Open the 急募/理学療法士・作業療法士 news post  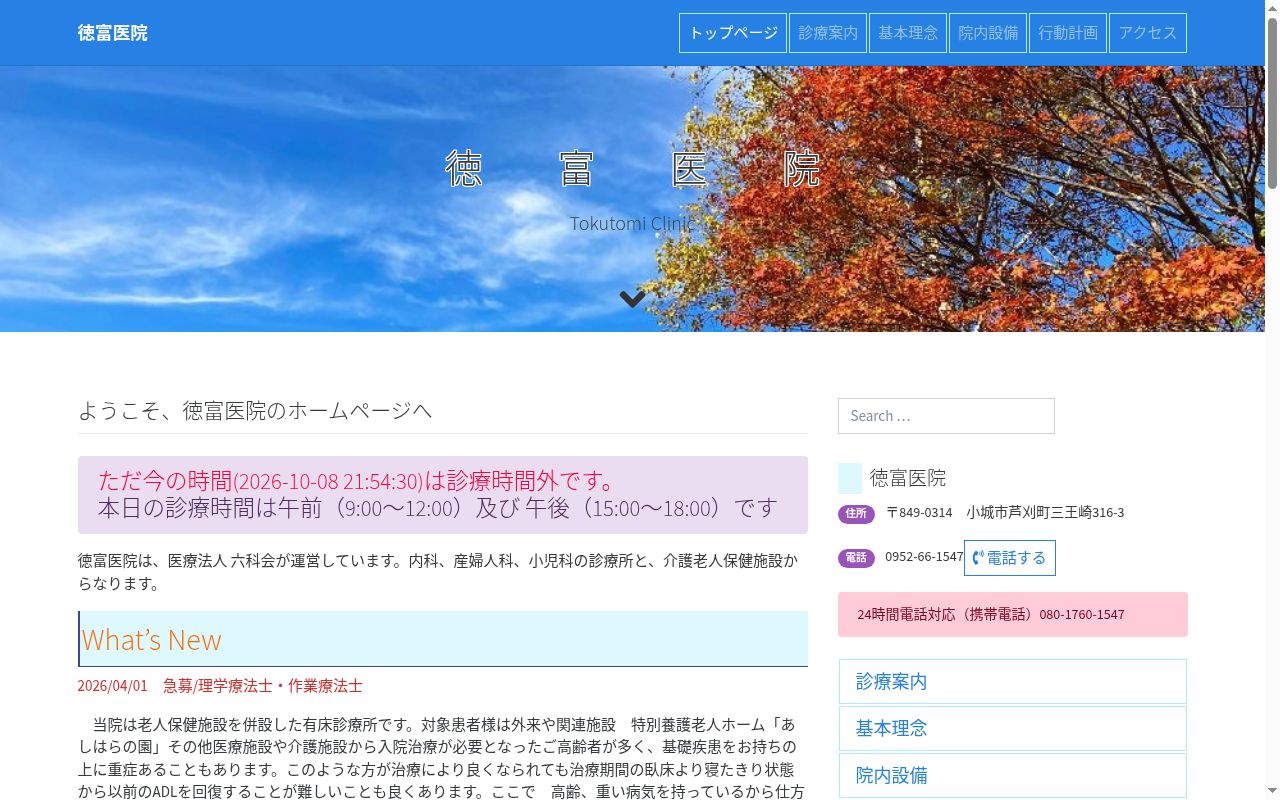[263, 686]
